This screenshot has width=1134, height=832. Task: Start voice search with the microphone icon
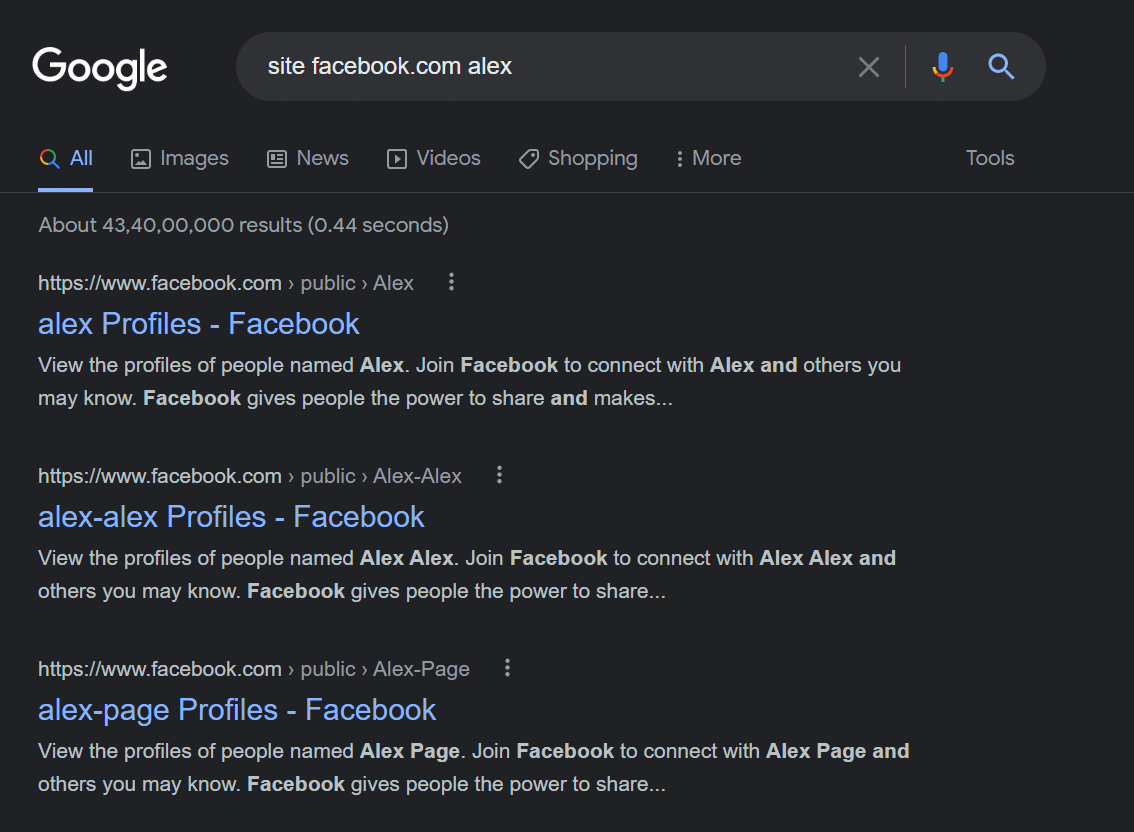(x=942, y=67)
